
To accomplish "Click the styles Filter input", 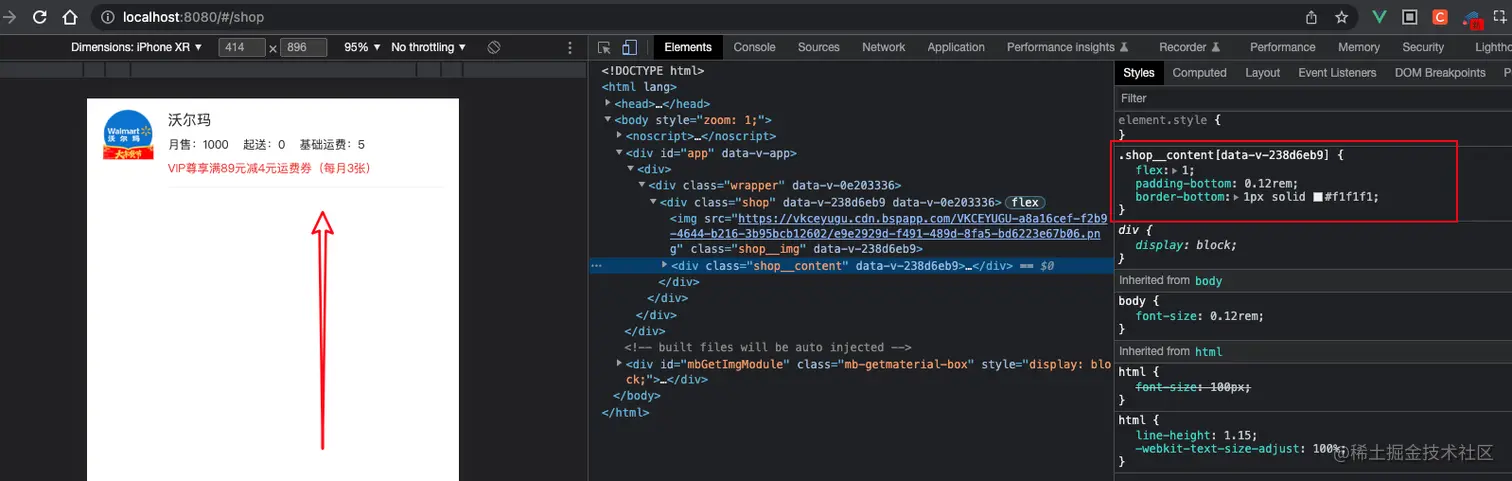I will pos(1313,98).
